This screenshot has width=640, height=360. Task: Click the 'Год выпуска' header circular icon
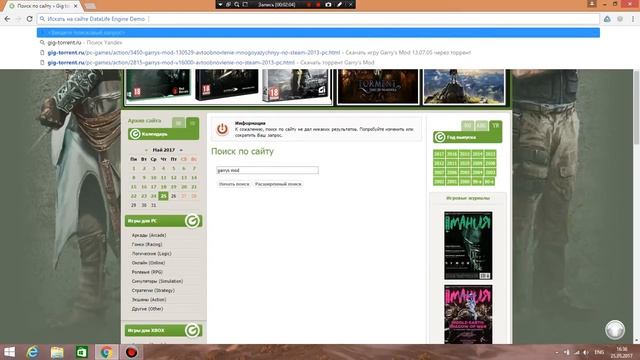(x=440, y=137)
